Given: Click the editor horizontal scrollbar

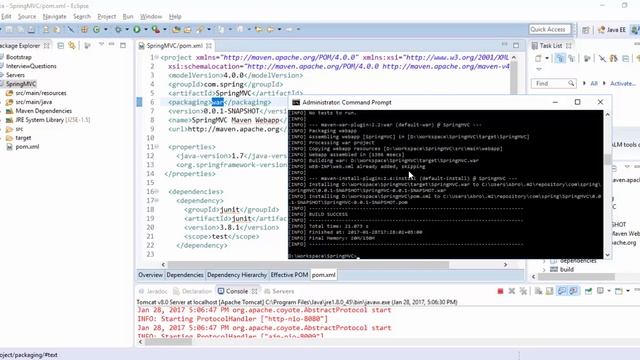Looking at the screenshot, I should [308, 264].
